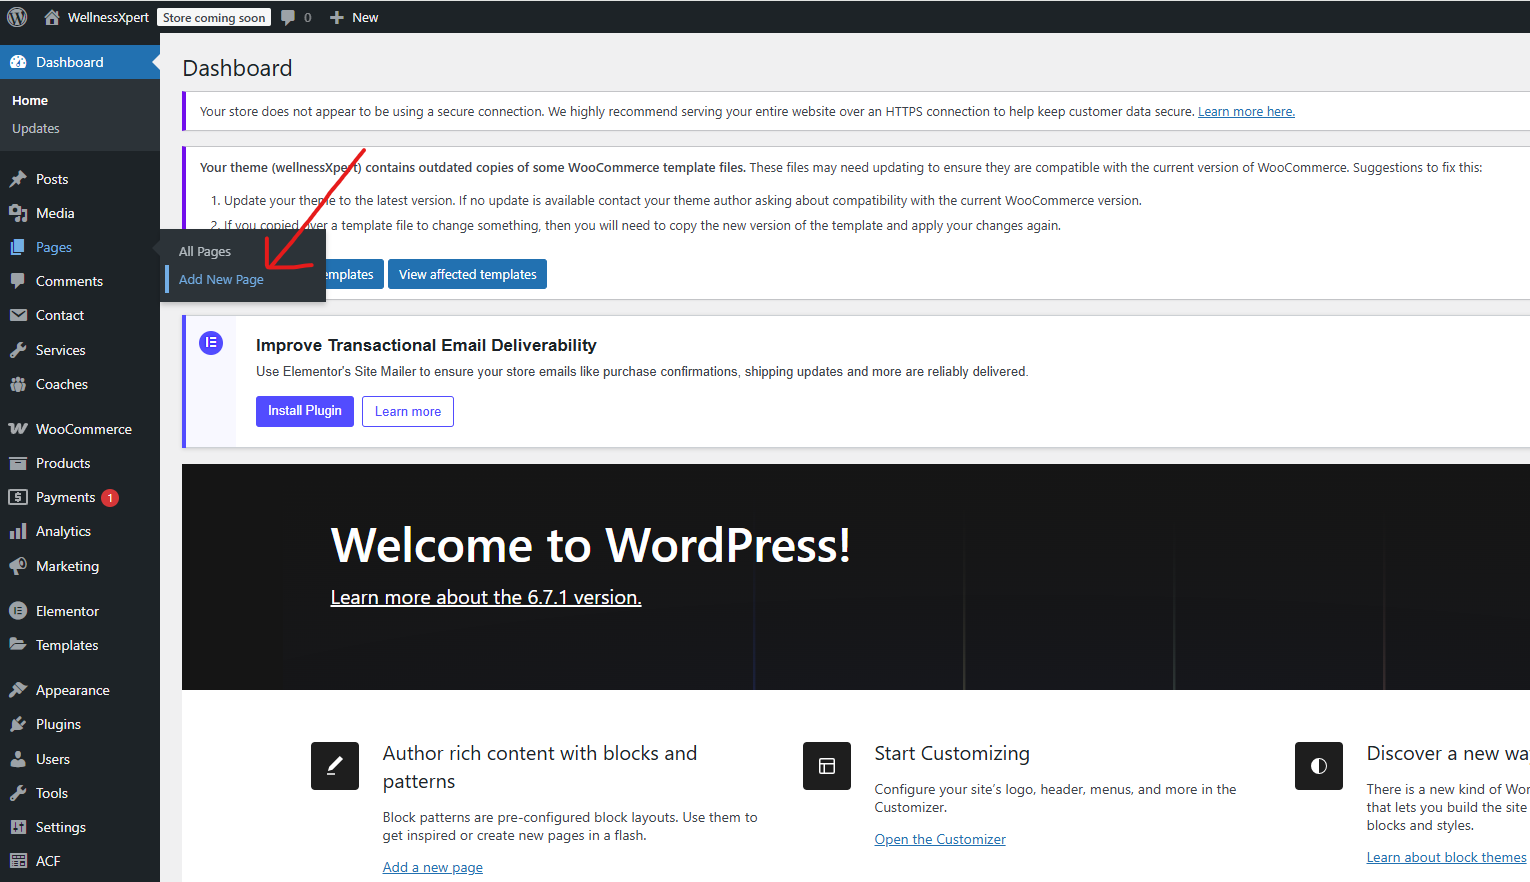
Task: Click the Appearance paintbrush icon
Action: tap(18, 690)
